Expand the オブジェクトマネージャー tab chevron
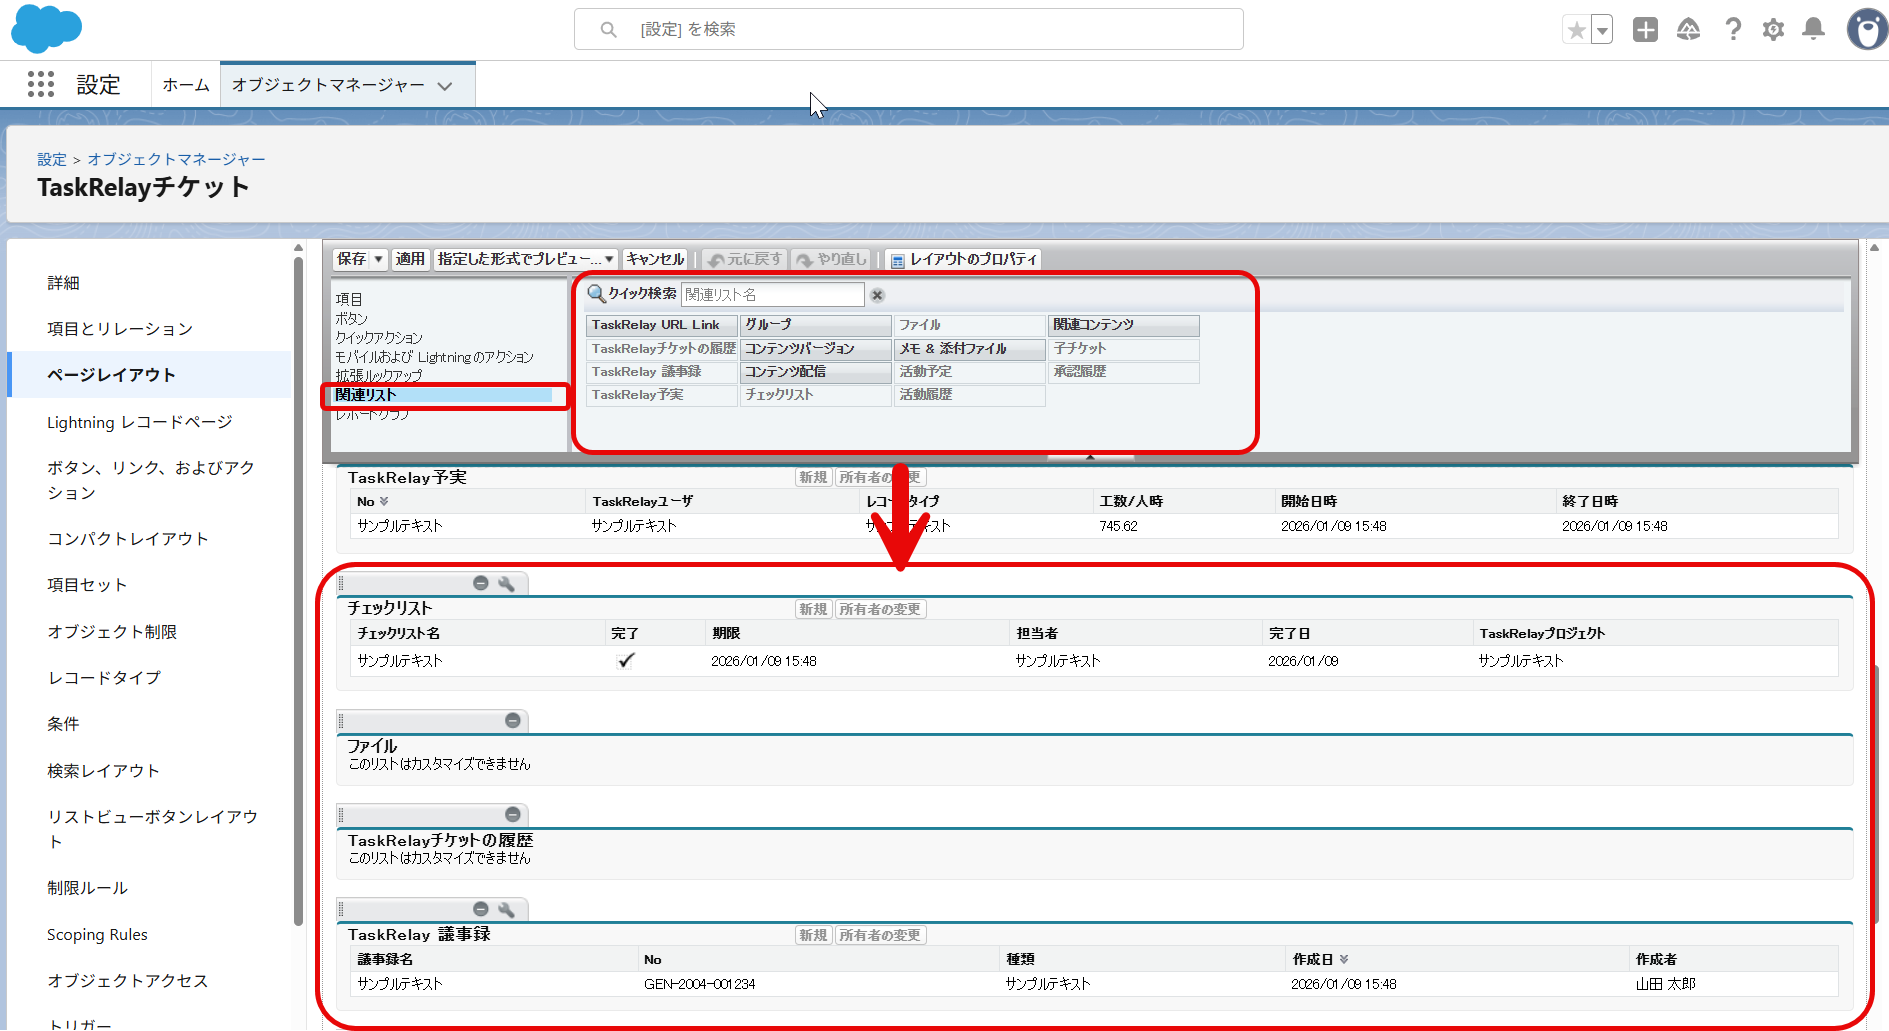The width and height of the screenshot is (1889, 1031). coord(445,86)
